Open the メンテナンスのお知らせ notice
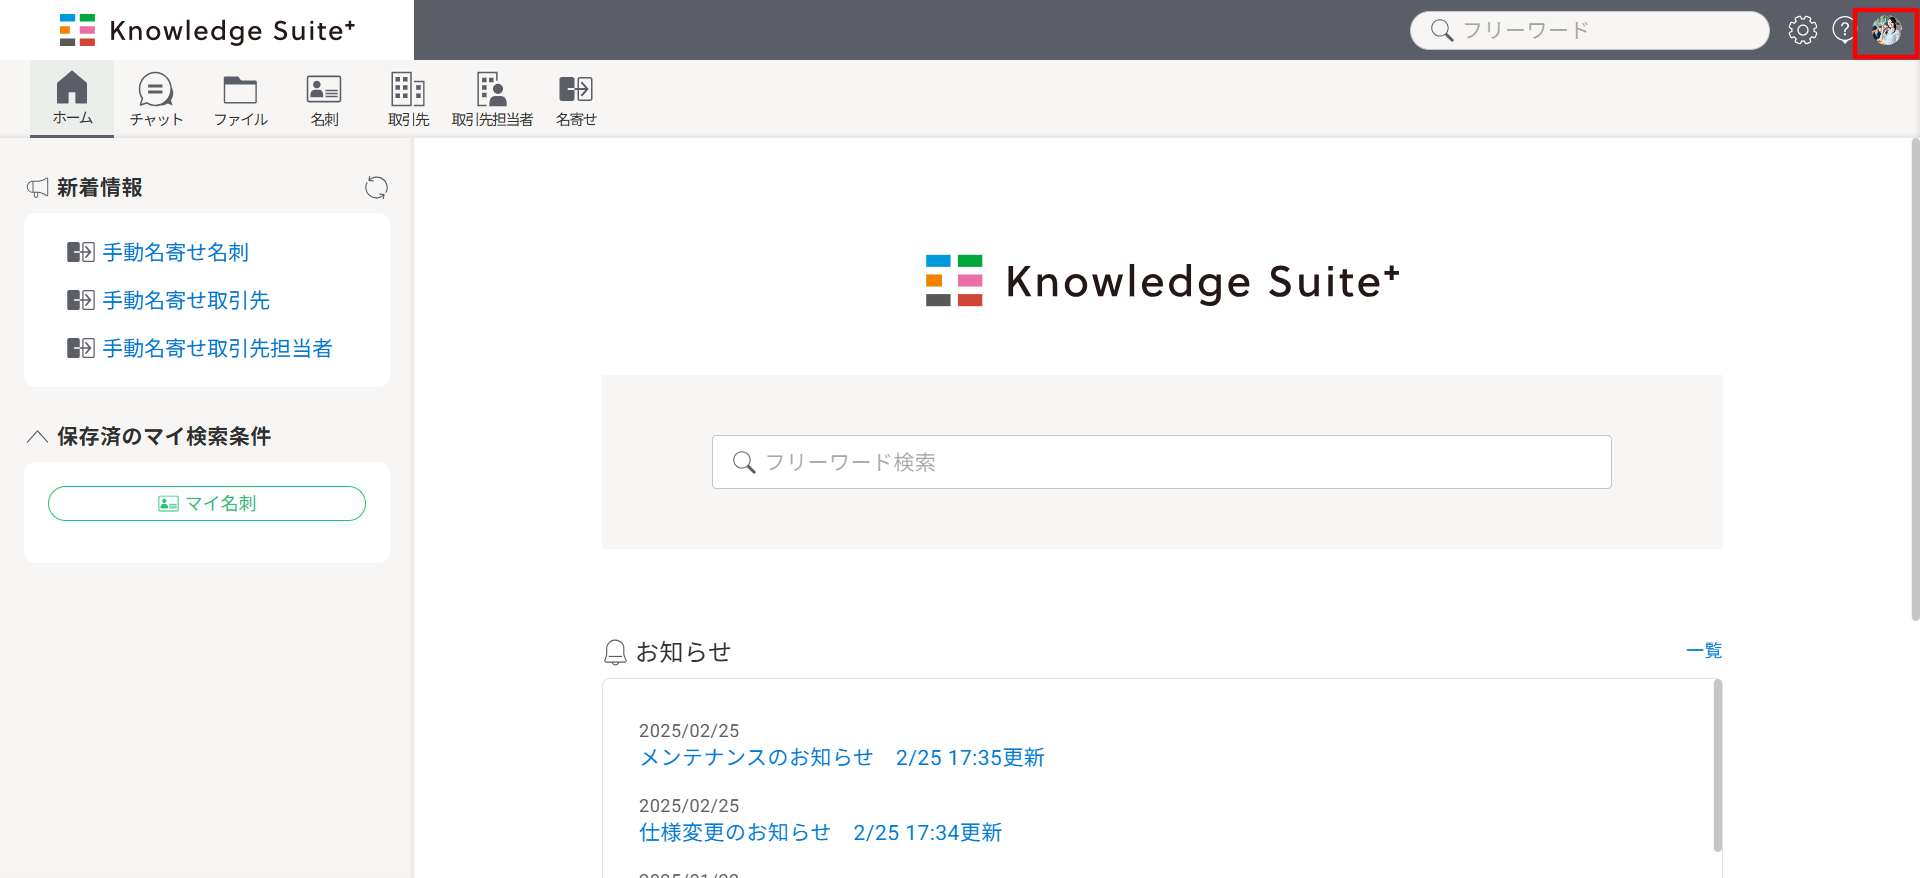1920x878 pixels. tap(842, 757)
